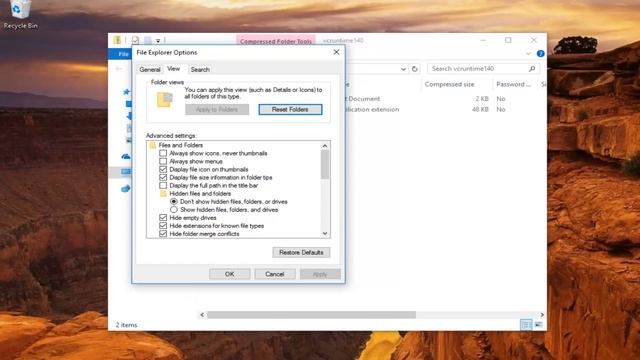This screenshot has width=640, height=360.
Task: Select Show hidden files, folders, and drives
Action: 174,210
